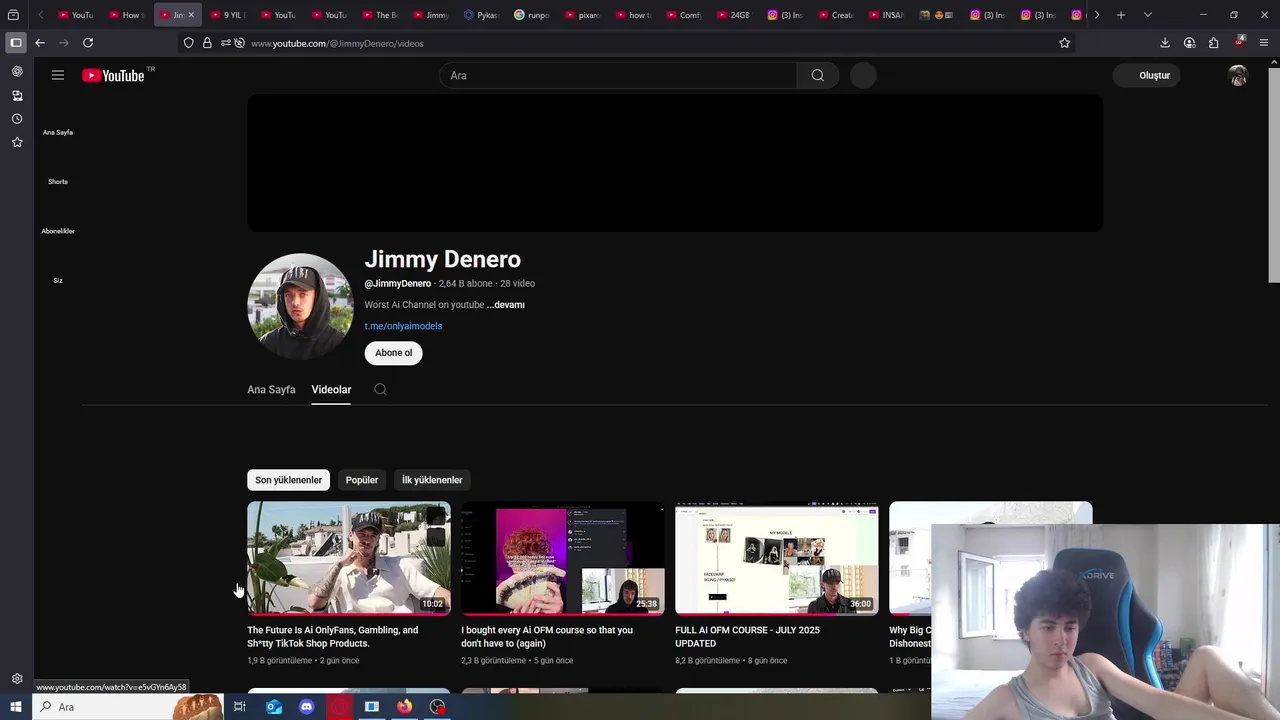Screen dimensions: 1280x720
Task: Expand the list all tabs dropdown arrow
Action: coord(1147,15)
